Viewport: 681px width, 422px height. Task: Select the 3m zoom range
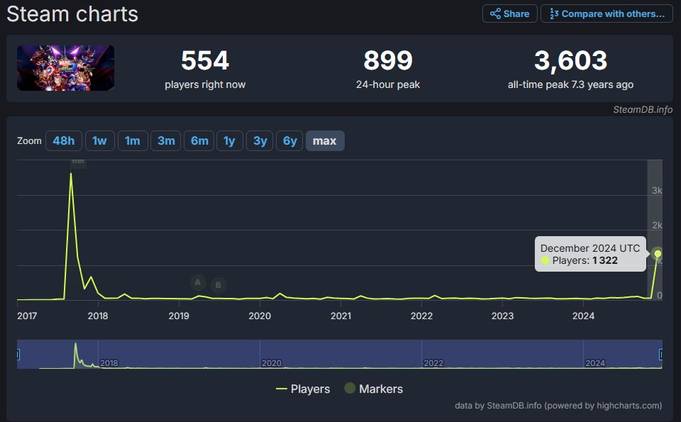pyautogui.click(x=166, y=141)
